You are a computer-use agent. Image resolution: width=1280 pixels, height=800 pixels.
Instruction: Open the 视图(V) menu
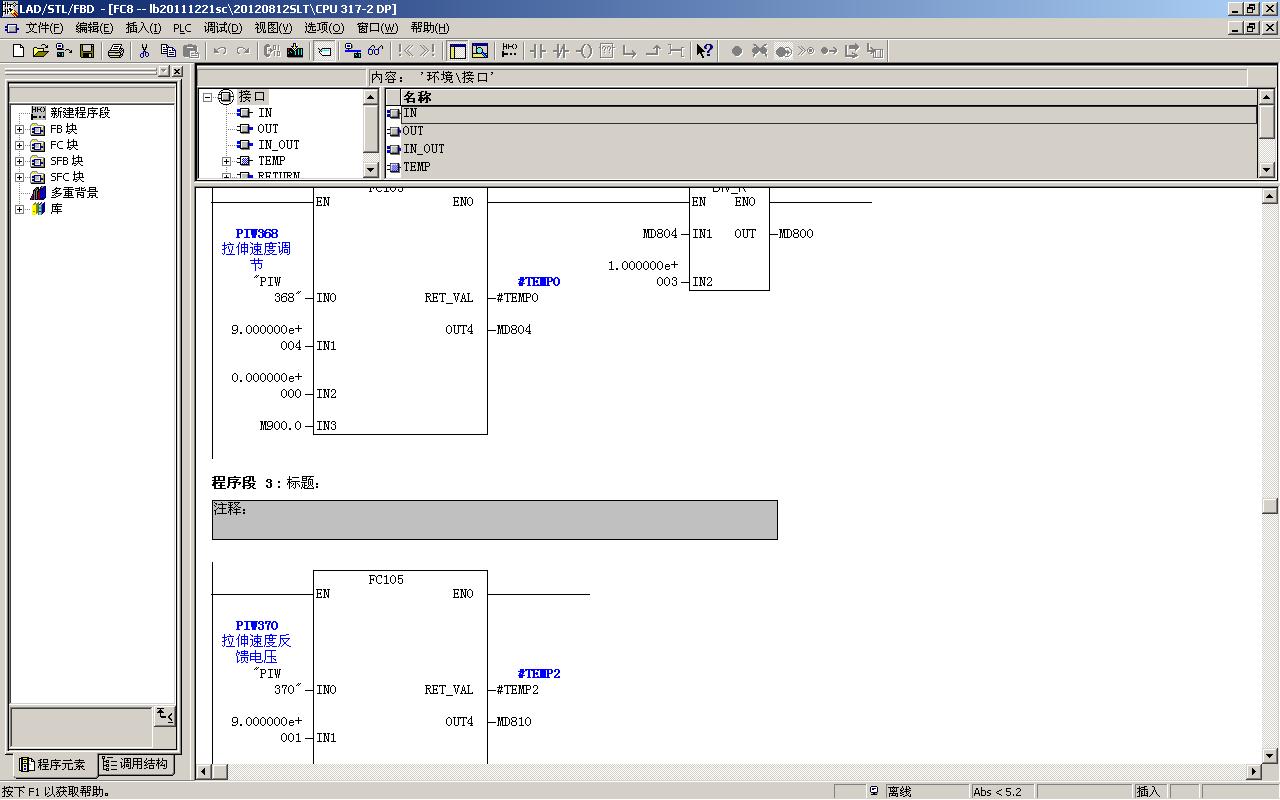coord(273,28)
